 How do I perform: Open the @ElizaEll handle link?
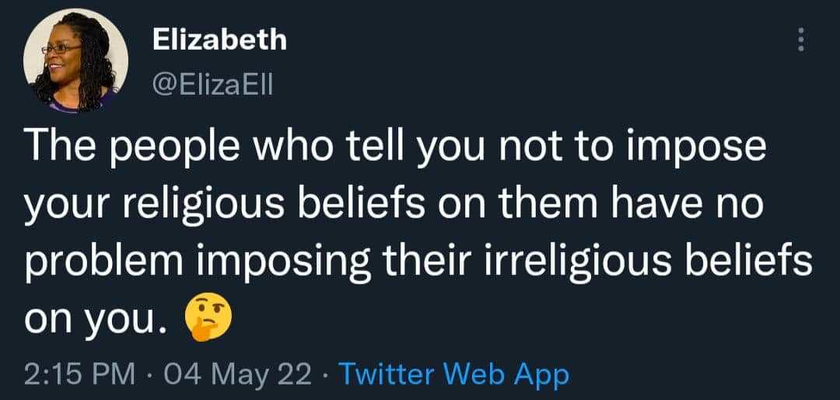(213, 85)
